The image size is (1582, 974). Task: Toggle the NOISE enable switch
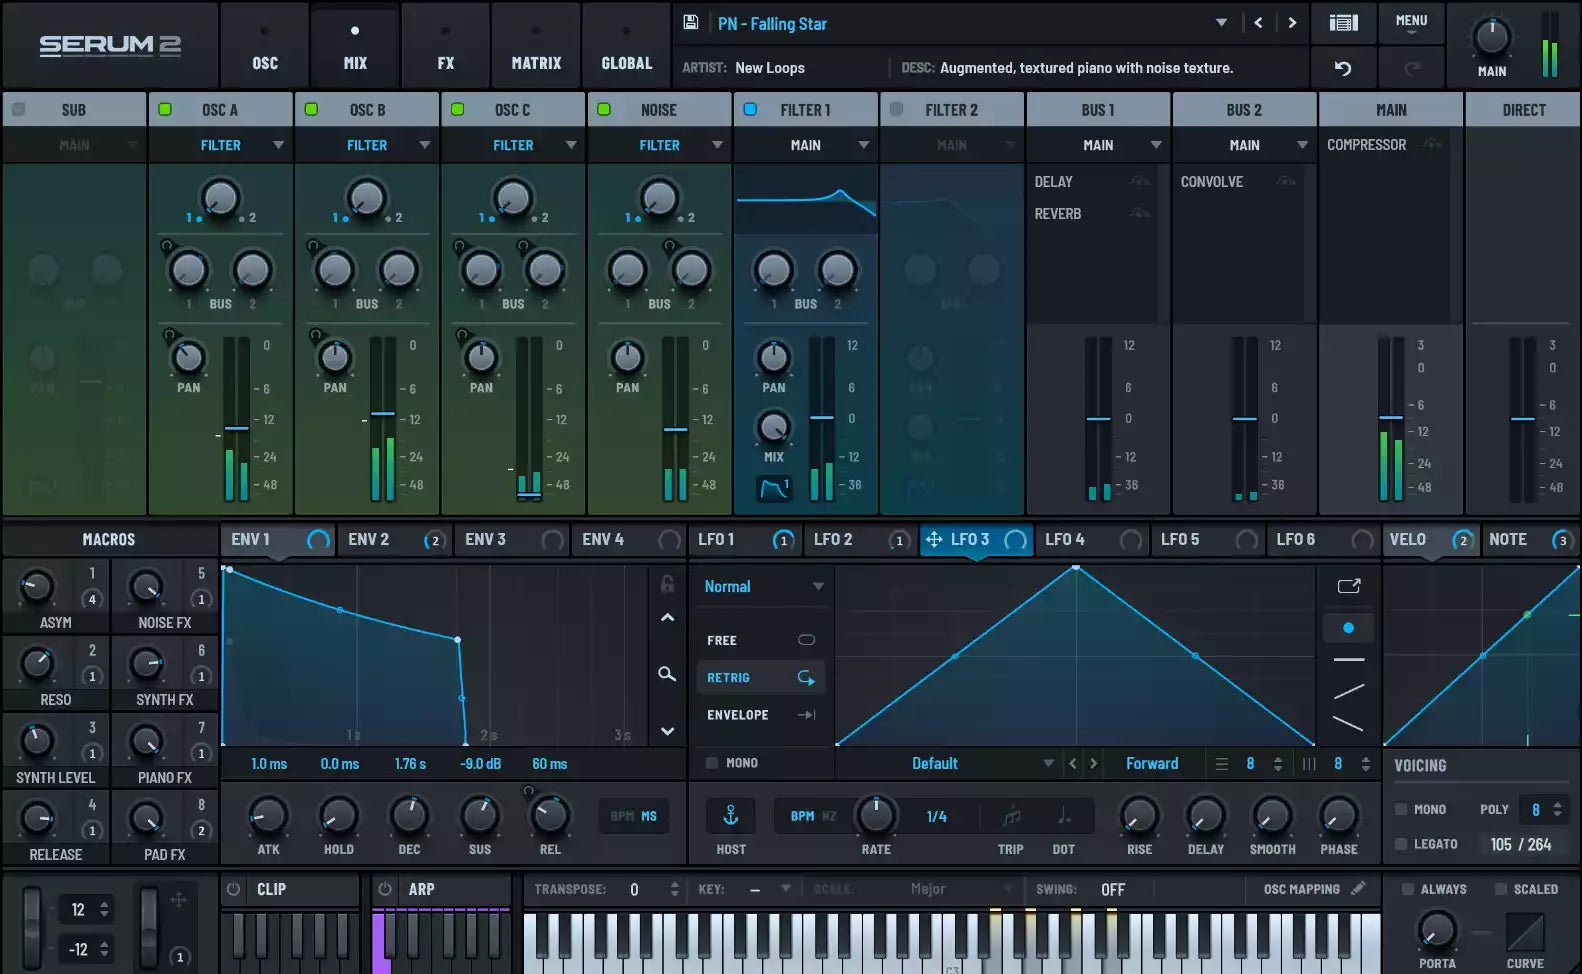(604, 109)
